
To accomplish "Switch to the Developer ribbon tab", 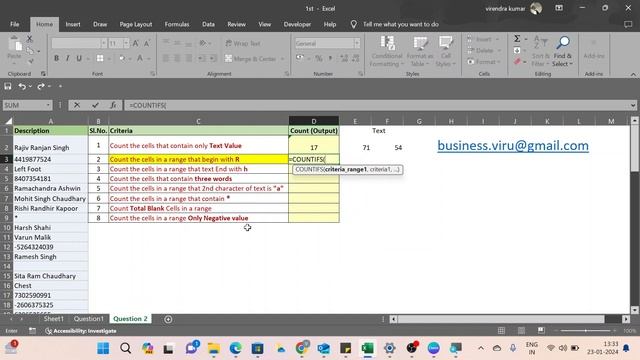I will point(297,24).
